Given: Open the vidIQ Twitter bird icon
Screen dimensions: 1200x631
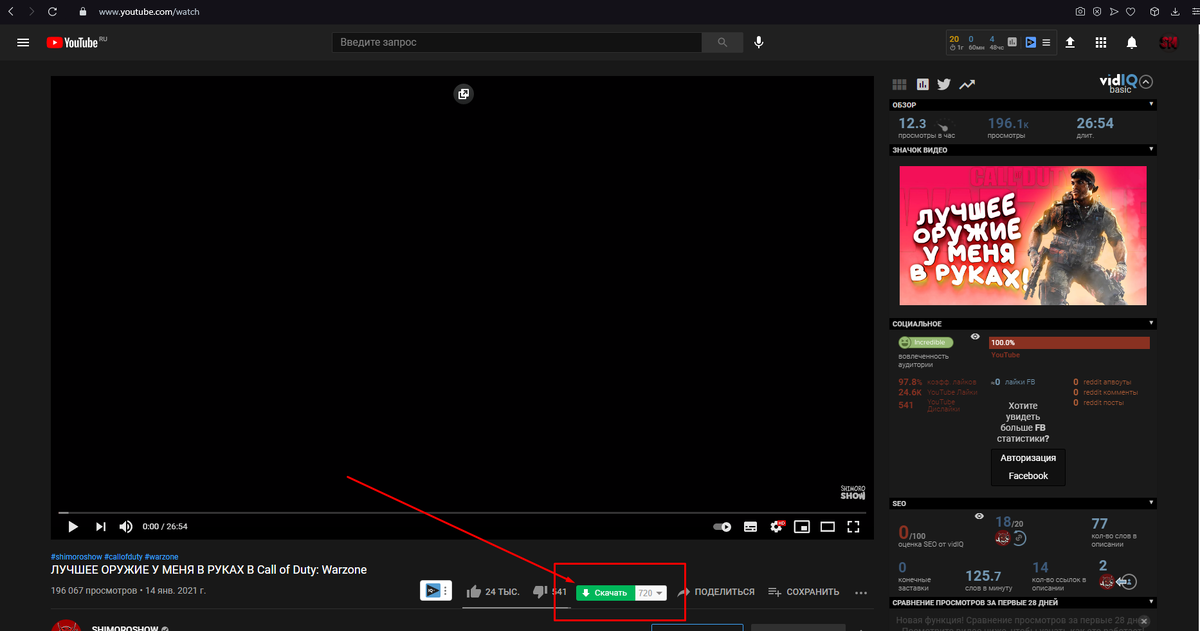Looking at the screenshot, I should [943, 84].
